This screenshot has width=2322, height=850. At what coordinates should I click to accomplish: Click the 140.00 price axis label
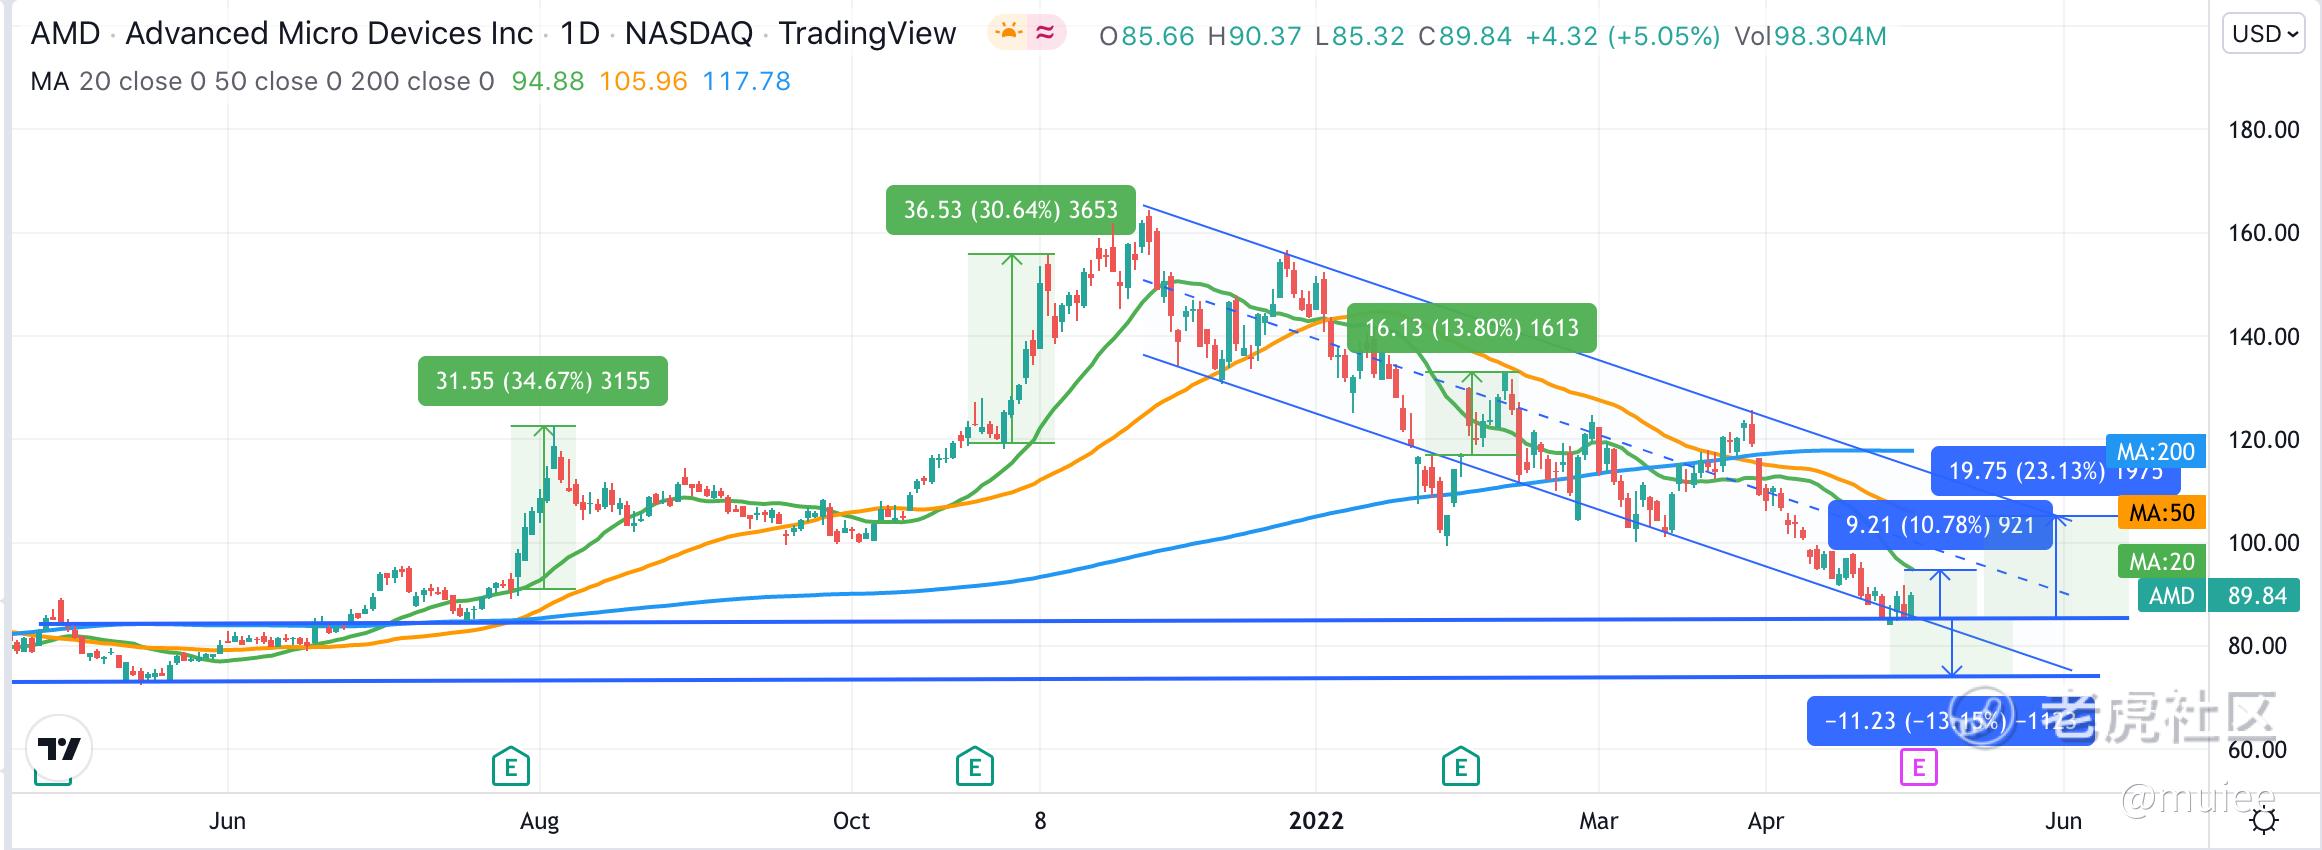click(x=2264, y=337)
